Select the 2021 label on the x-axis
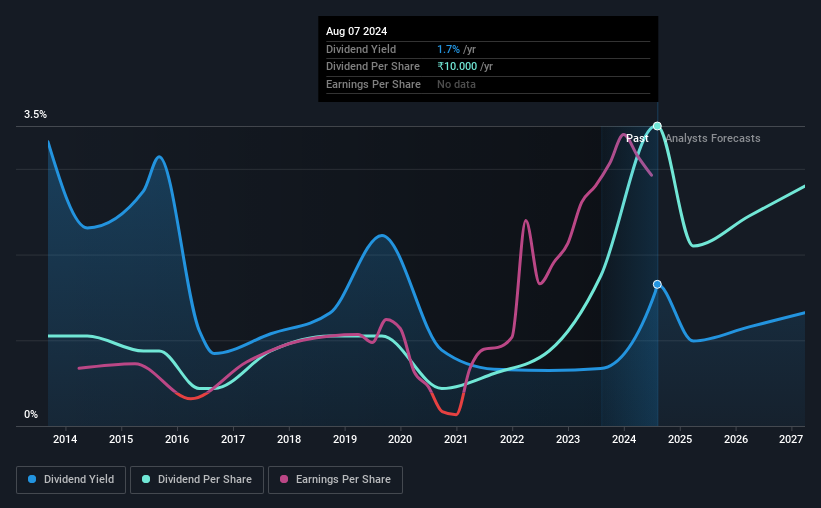The width and height of the screenshot is (821, 508). click(456, 439)
